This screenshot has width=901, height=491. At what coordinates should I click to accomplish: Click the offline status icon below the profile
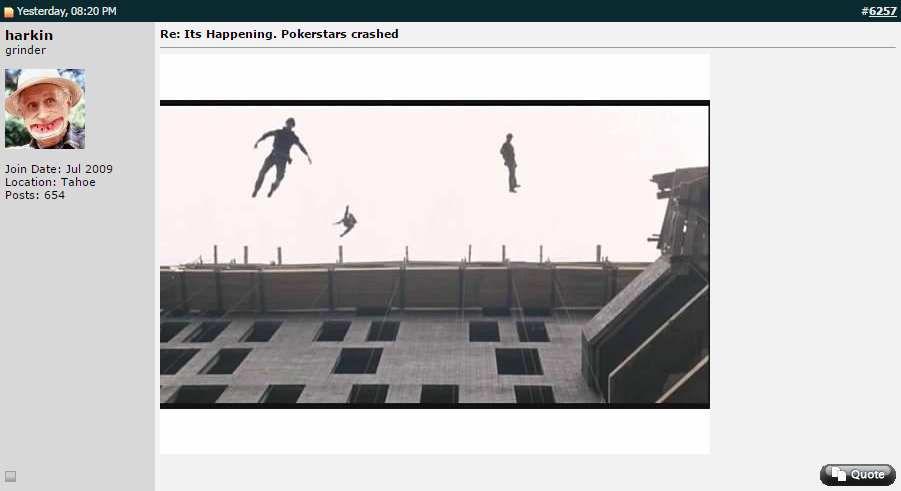(x=10, y=476)
